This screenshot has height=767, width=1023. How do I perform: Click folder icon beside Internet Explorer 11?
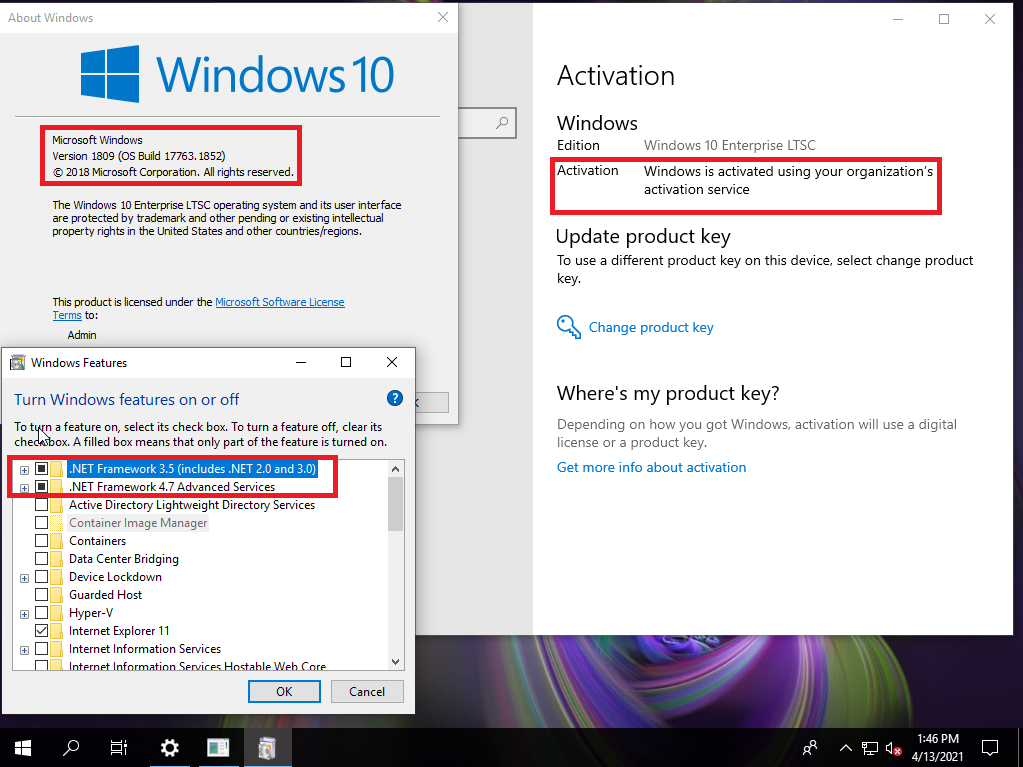(x=56, y=631)
